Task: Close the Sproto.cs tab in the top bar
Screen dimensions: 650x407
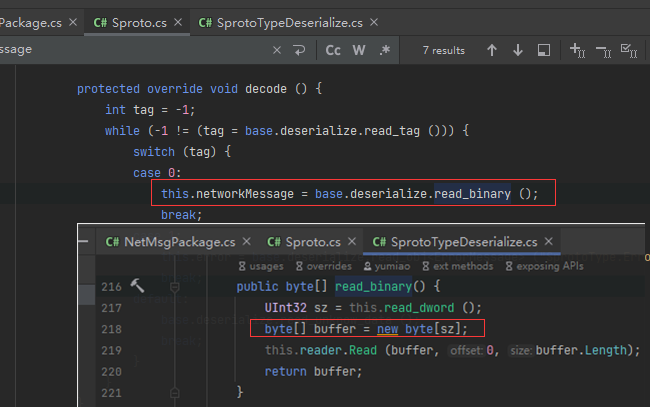Action: tap(177, 21)
